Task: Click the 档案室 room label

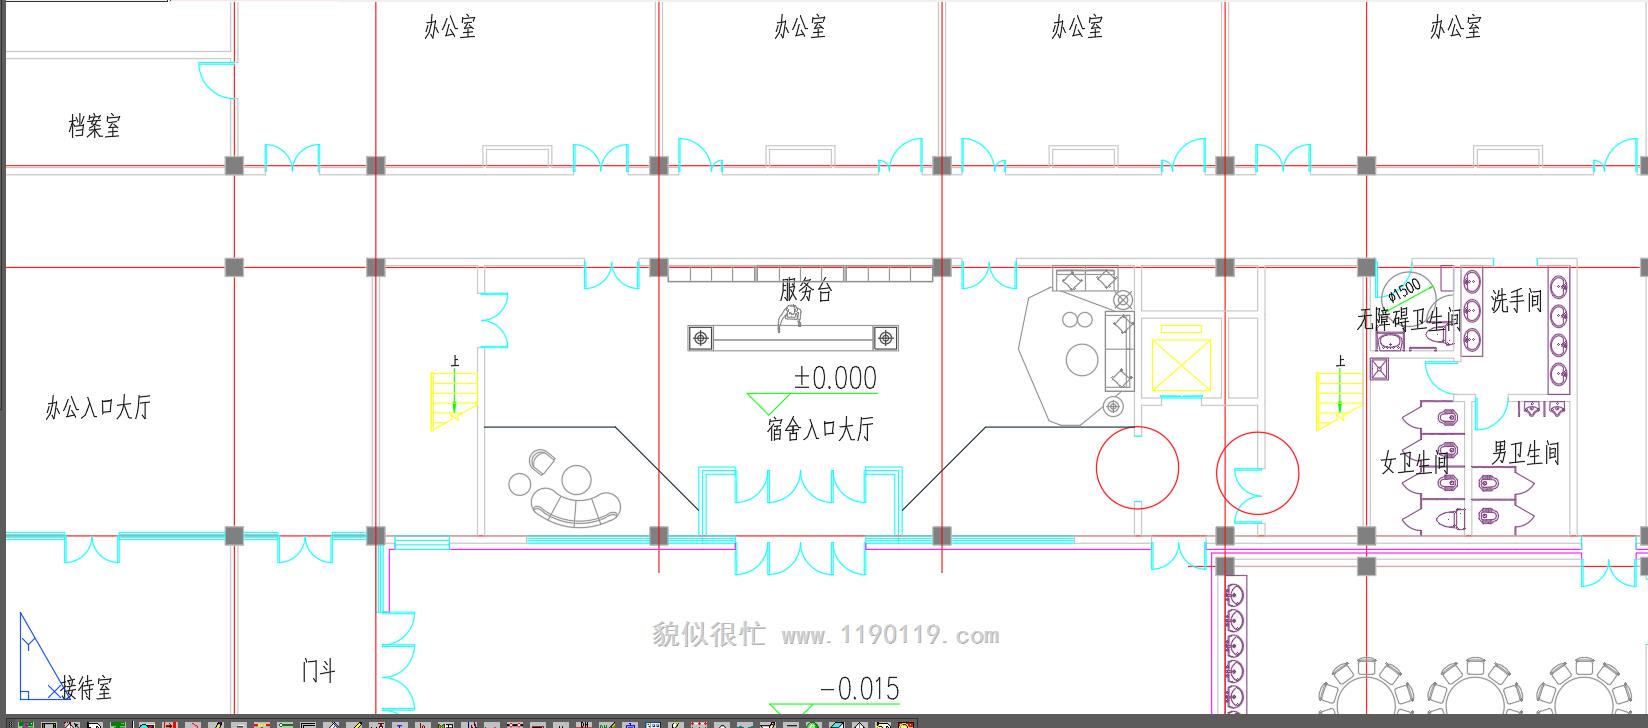Action: tap(94, 127)
